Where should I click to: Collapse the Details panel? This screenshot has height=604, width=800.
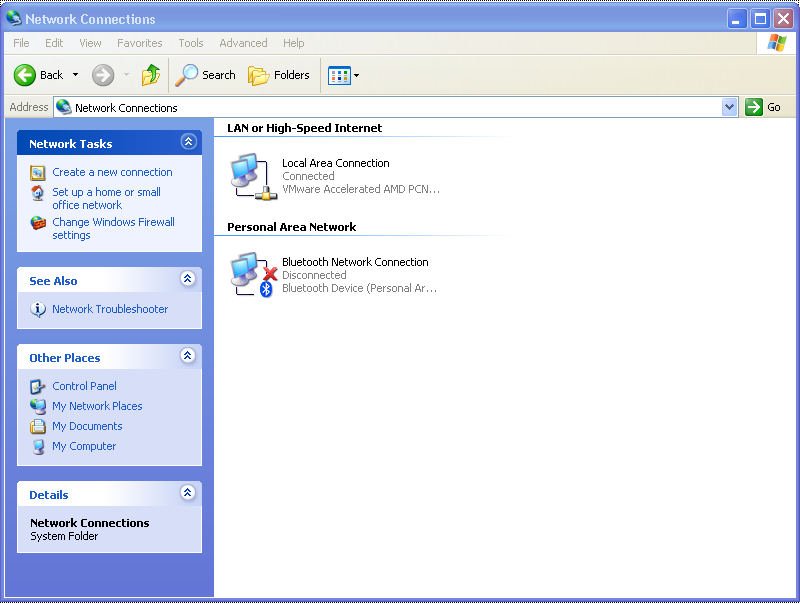(x=187, y=494)
